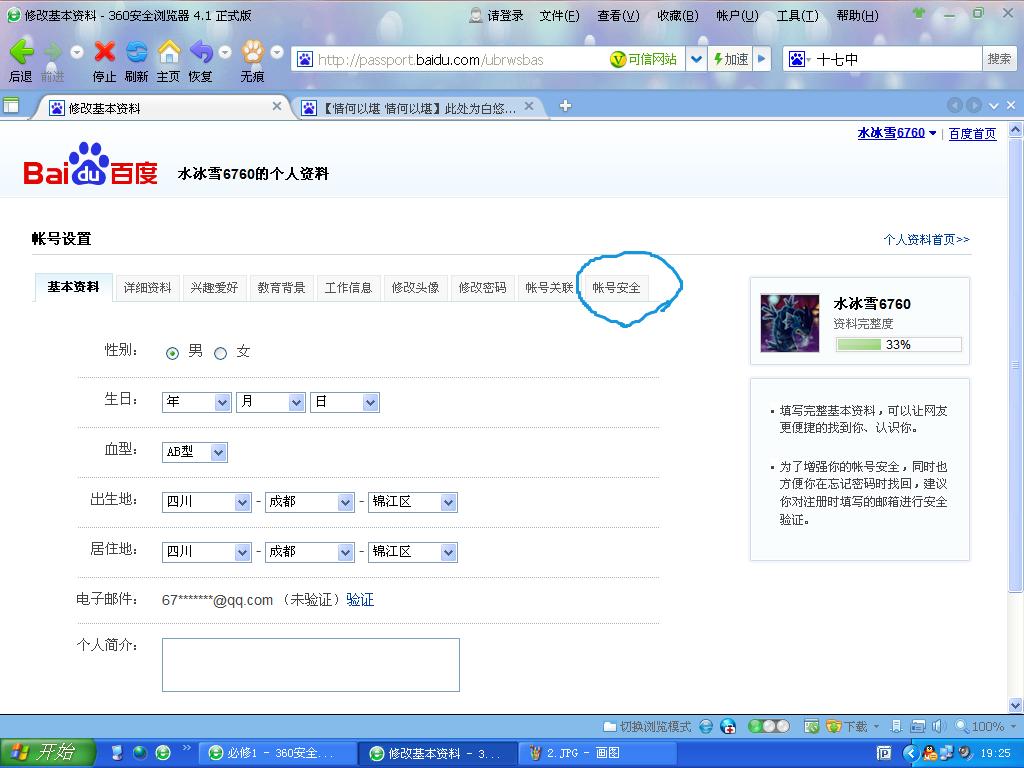Click the 停止 stop icon

pos(104,52)
